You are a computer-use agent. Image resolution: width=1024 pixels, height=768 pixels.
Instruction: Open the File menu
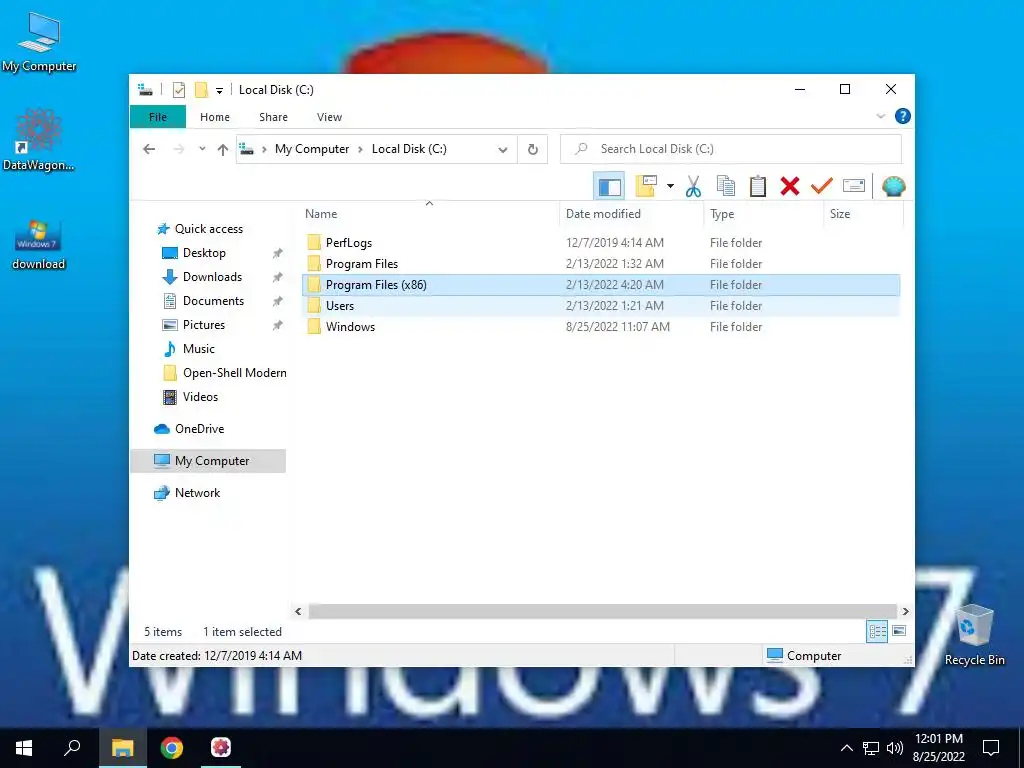pyautogui.click(x=158, y=117)
